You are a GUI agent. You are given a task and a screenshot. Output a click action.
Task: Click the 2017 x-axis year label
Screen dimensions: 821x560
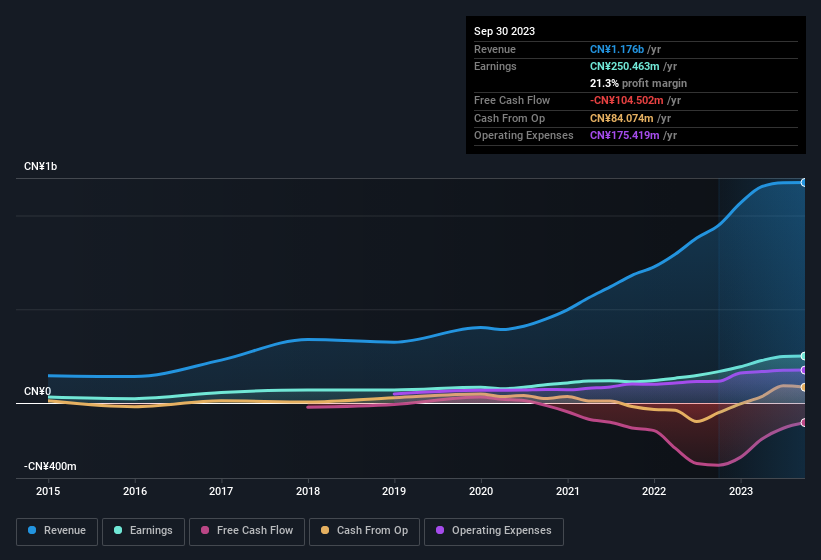tap(221, 491)
